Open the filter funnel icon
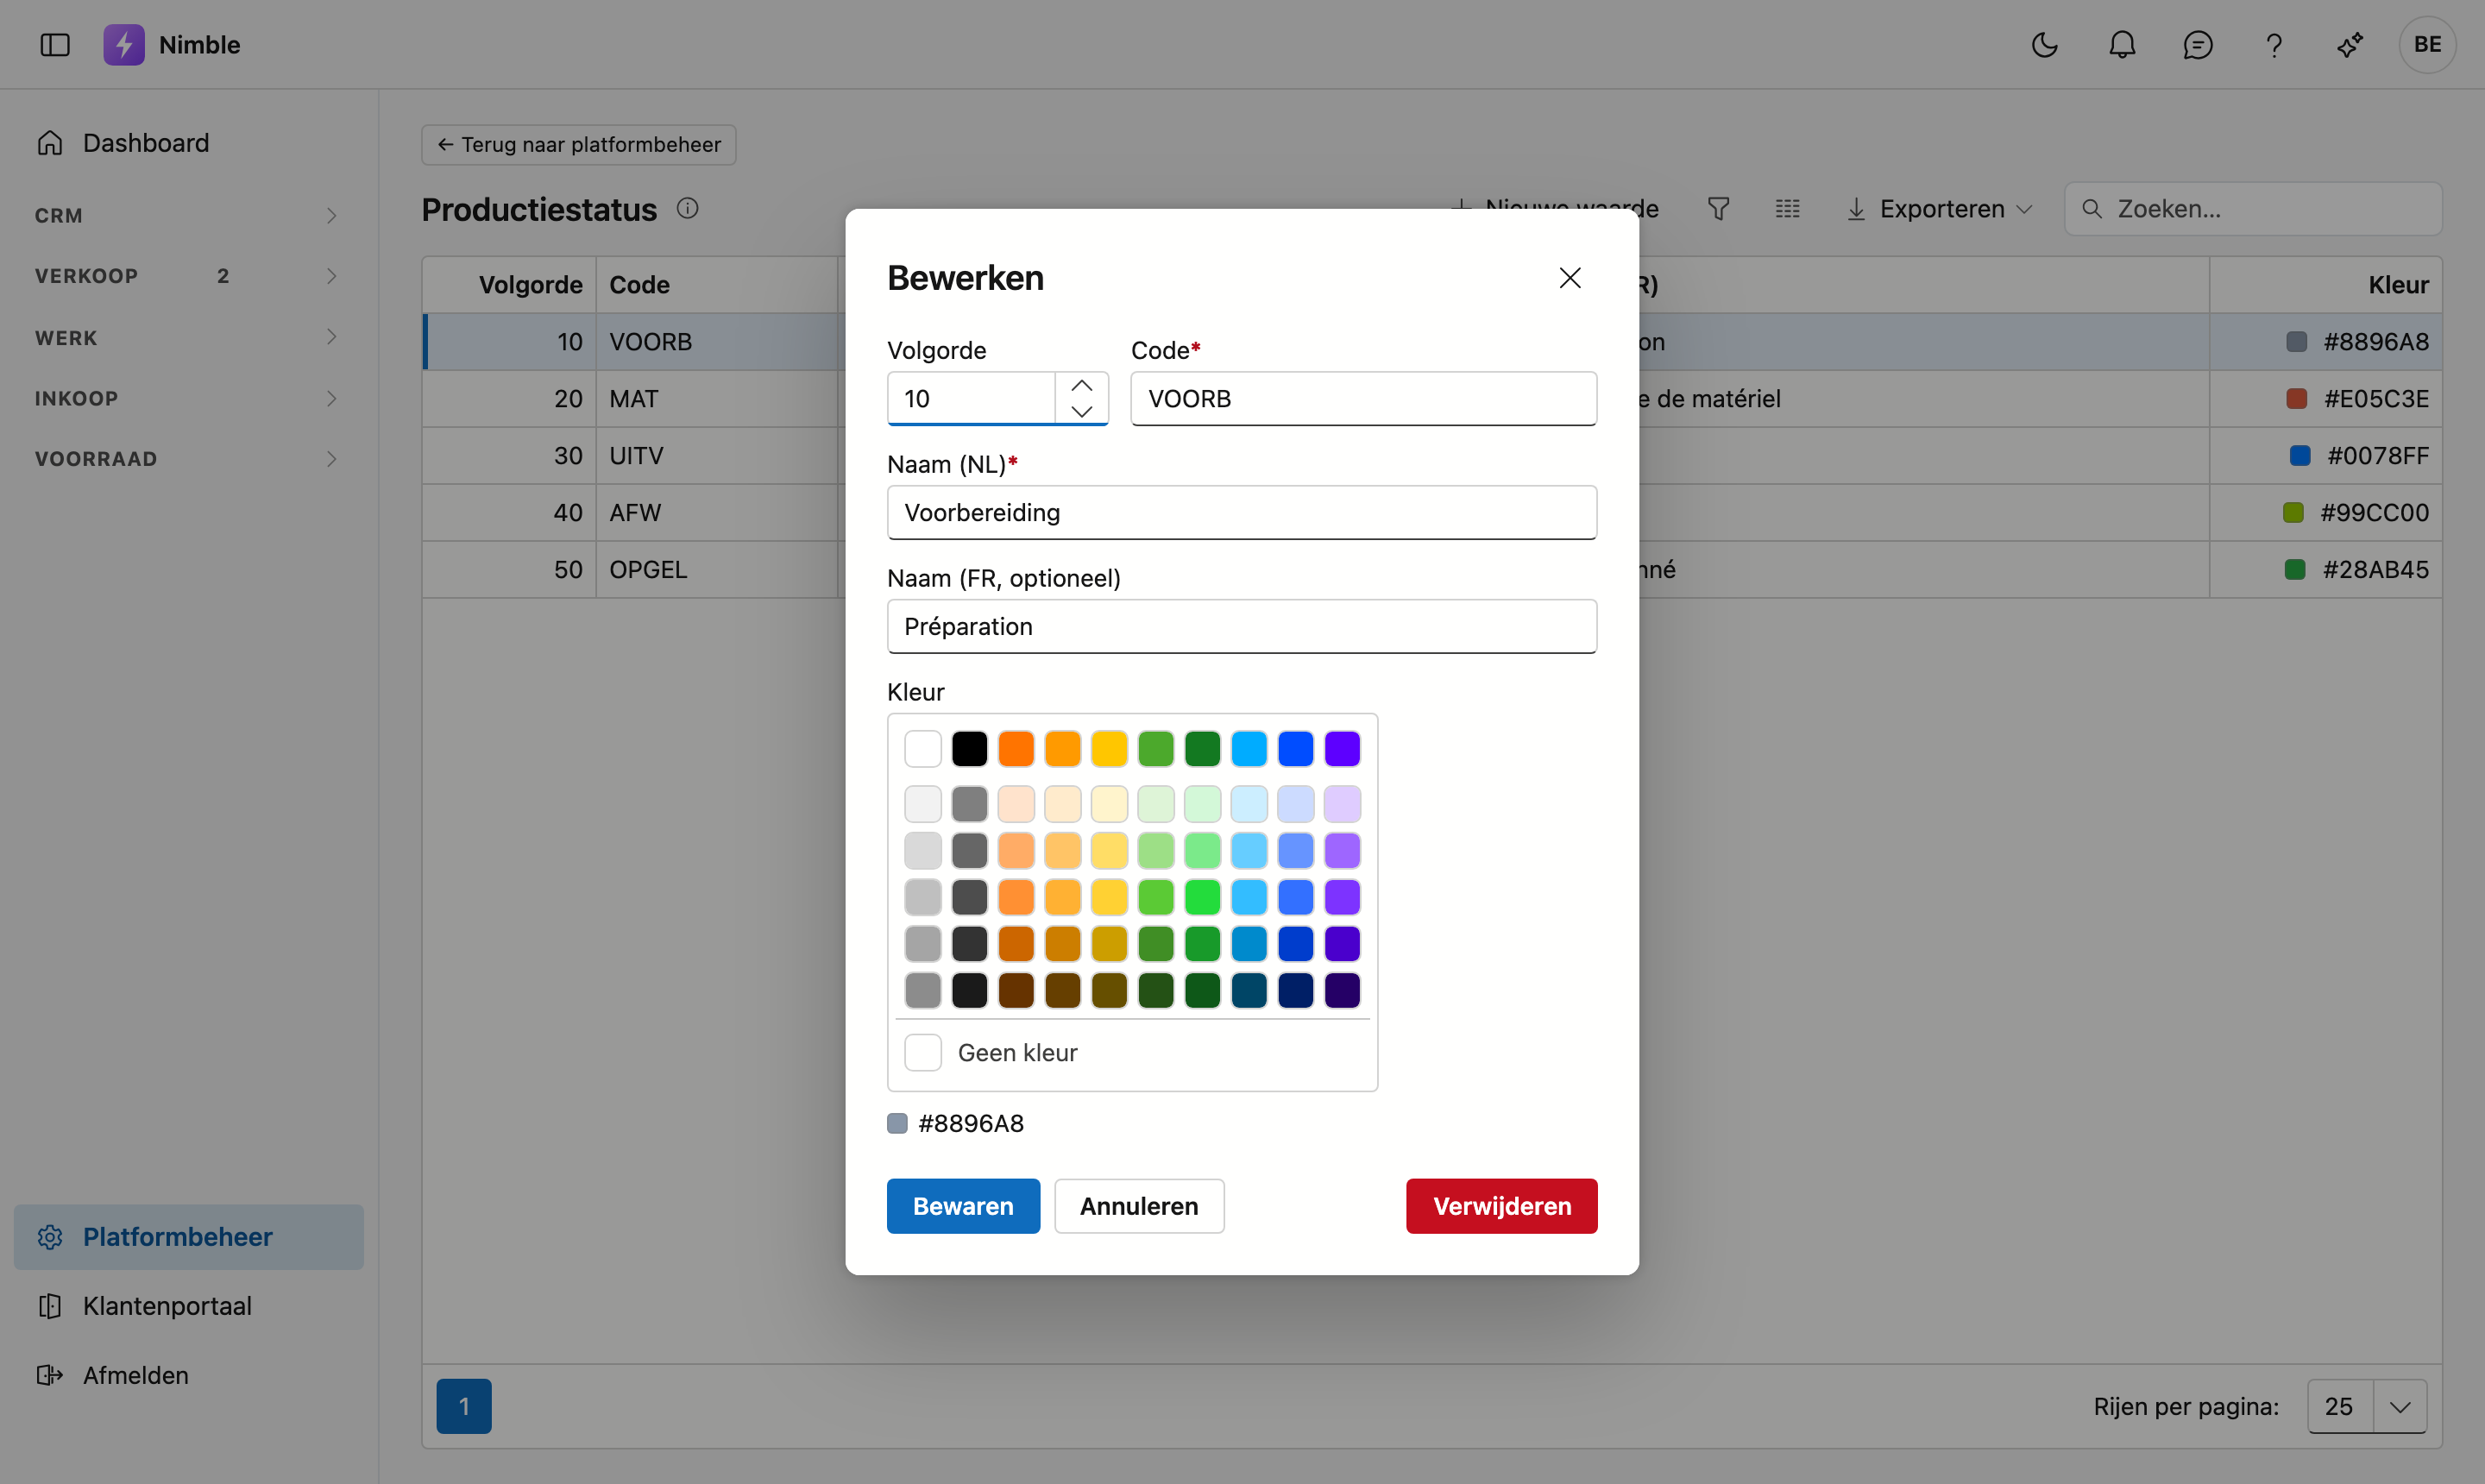Viewport: 2485px width, 1484px height. point(1718,209)
